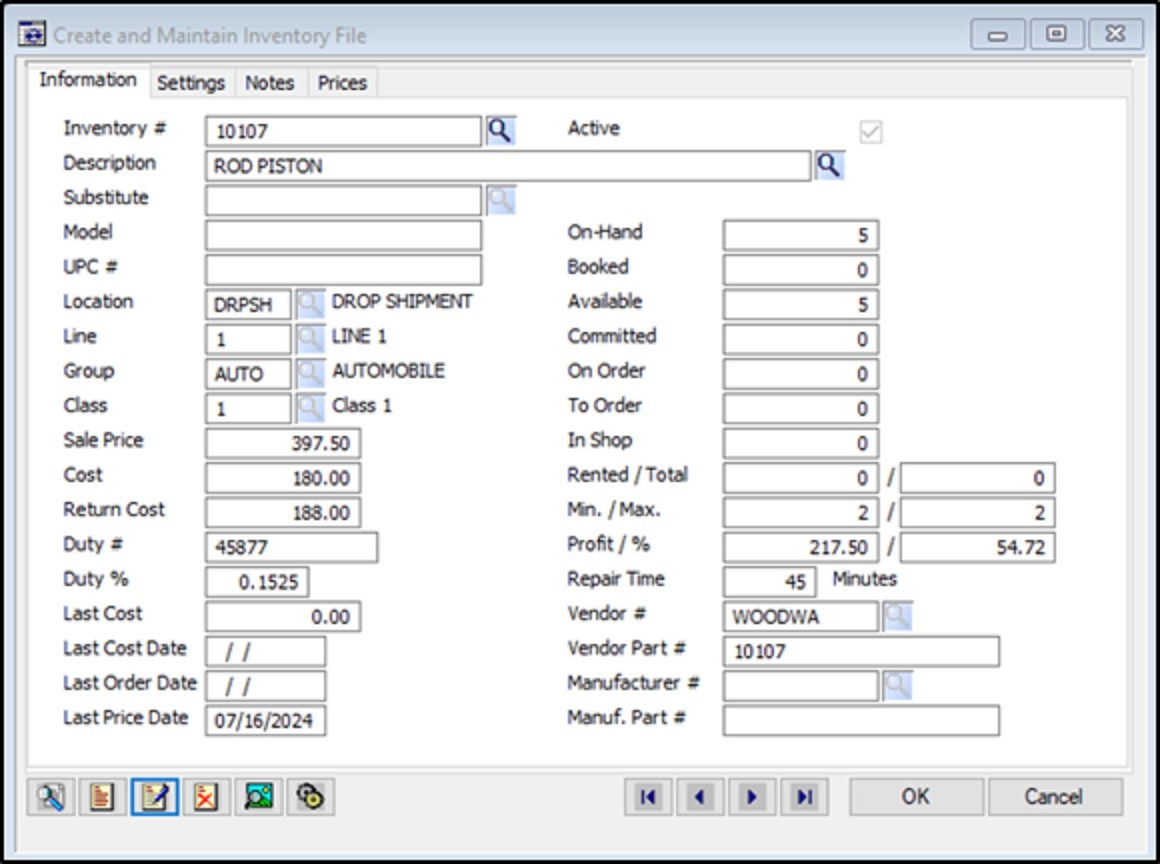
Task: Click the Last Cost field 0.00
Action: (283, 616)
